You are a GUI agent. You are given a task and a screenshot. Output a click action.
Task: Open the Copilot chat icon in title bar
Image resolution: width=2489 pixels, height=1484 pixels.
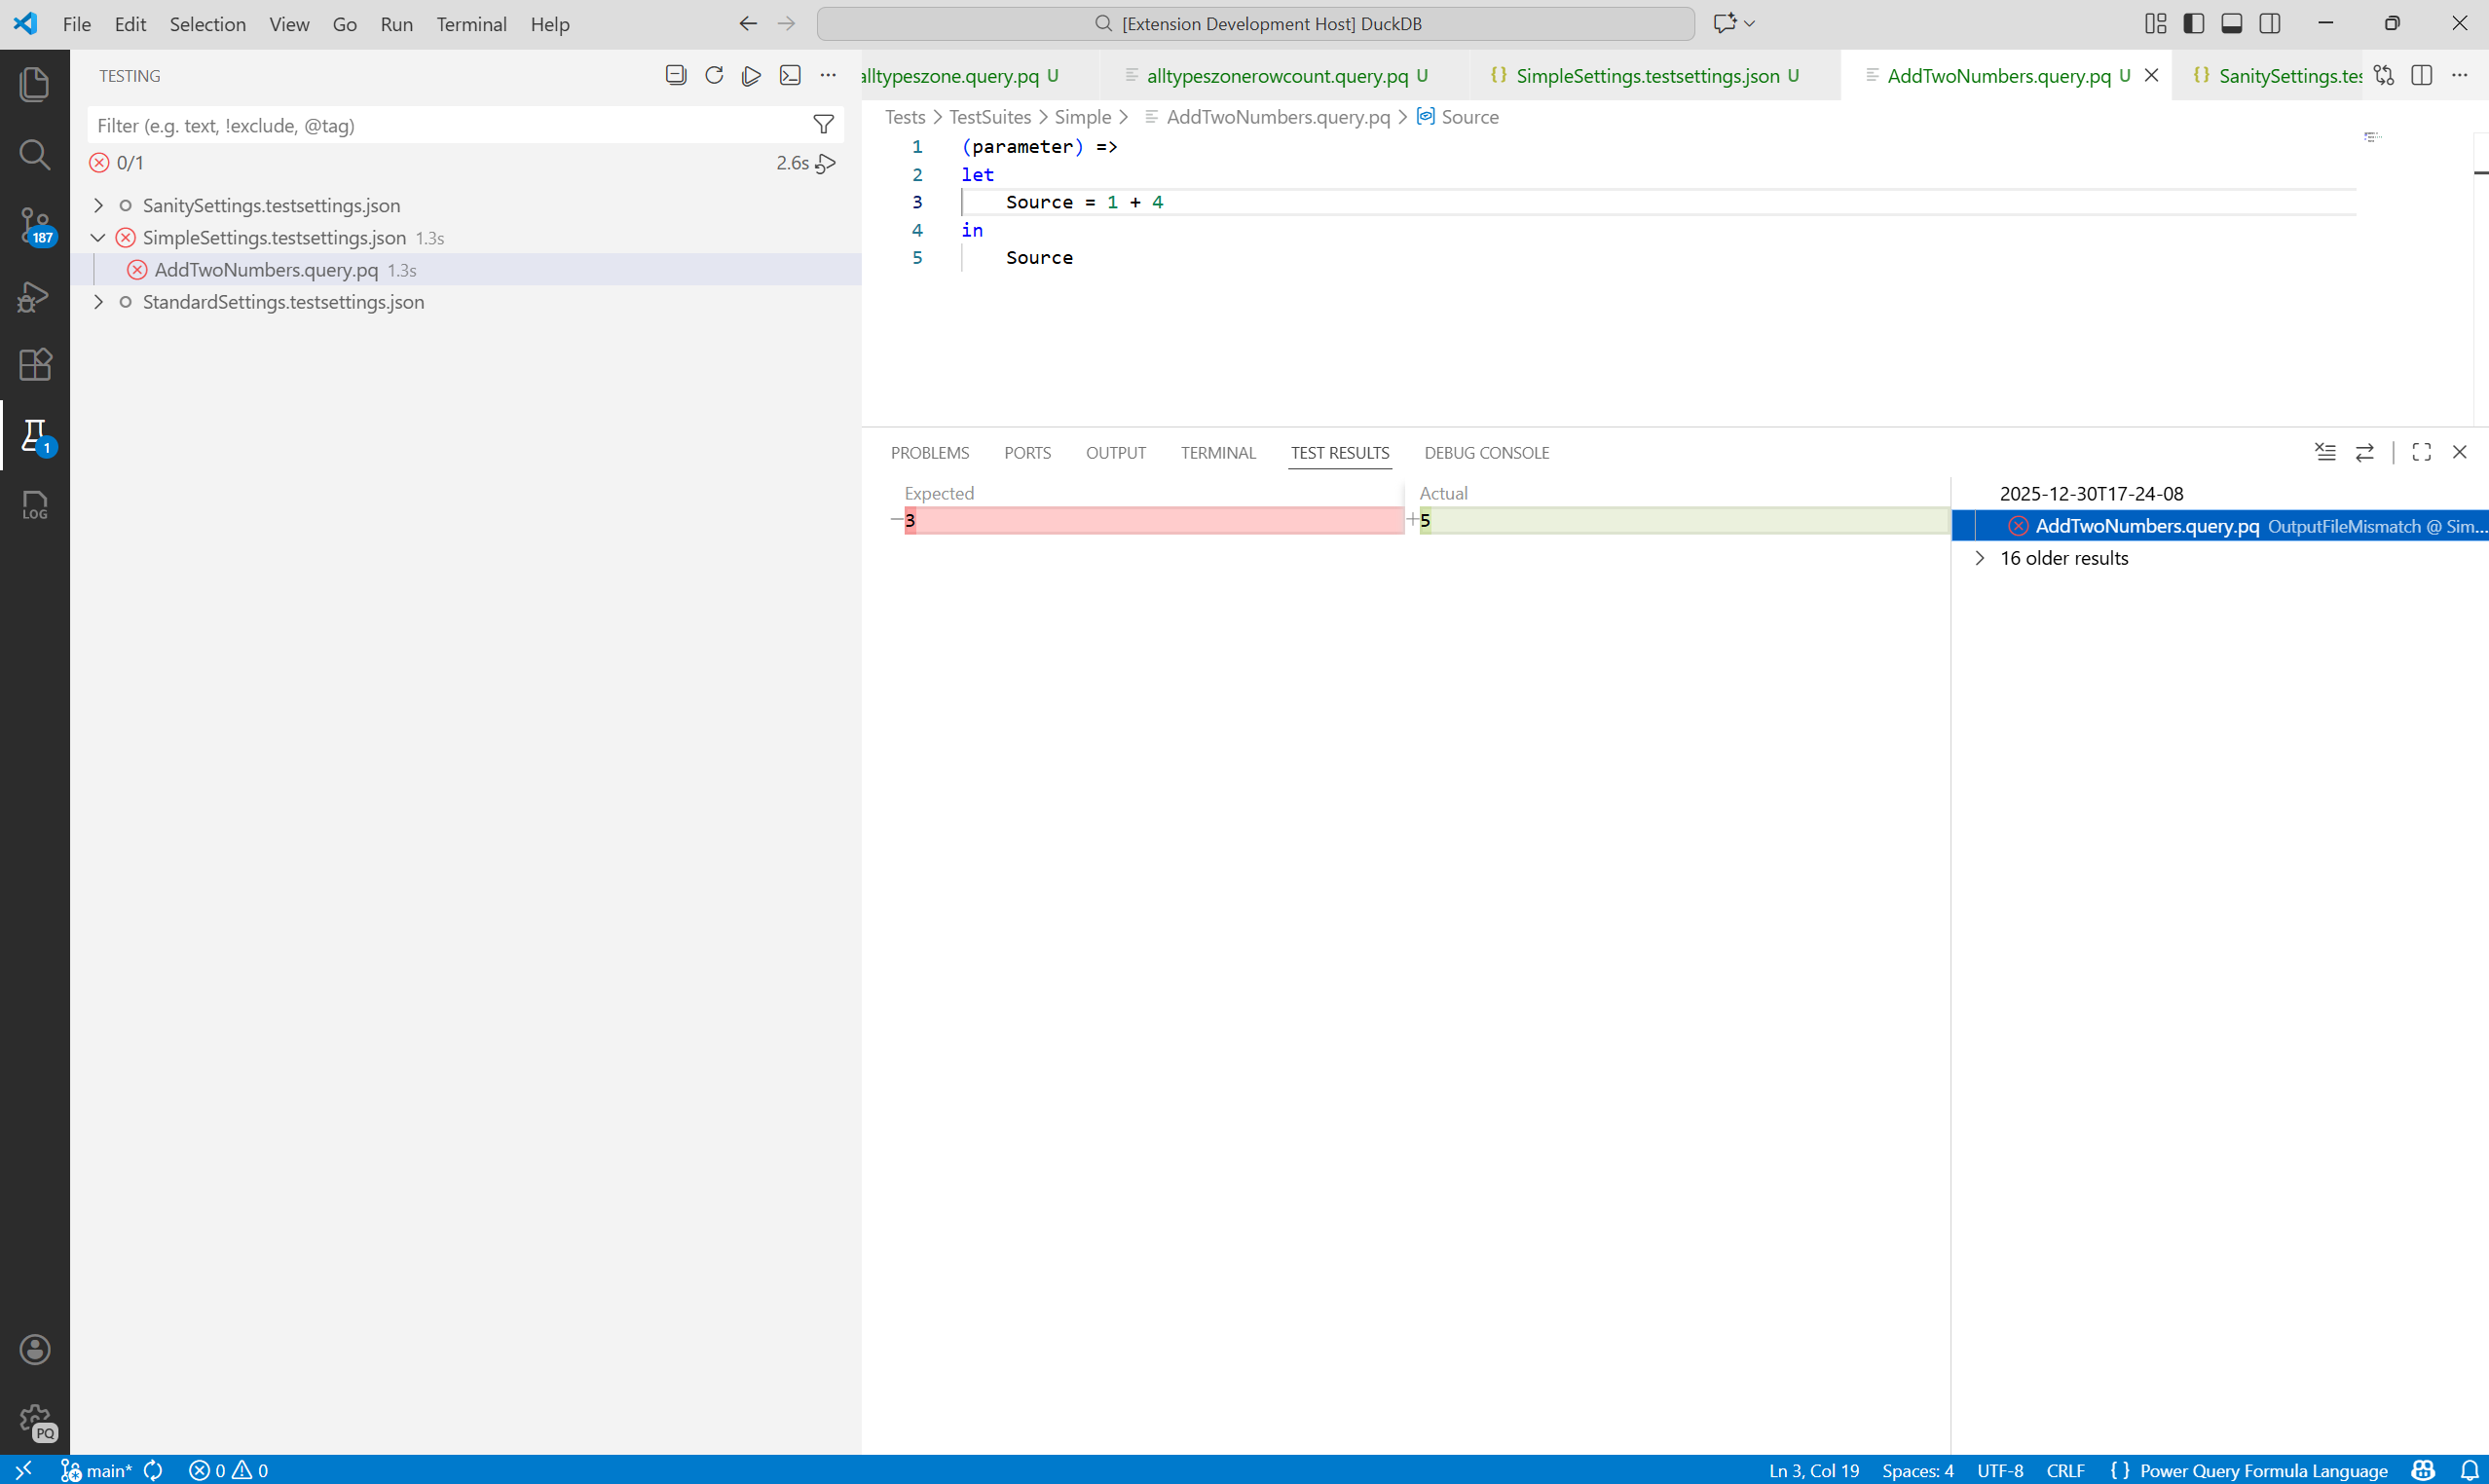click(1725, 23)
